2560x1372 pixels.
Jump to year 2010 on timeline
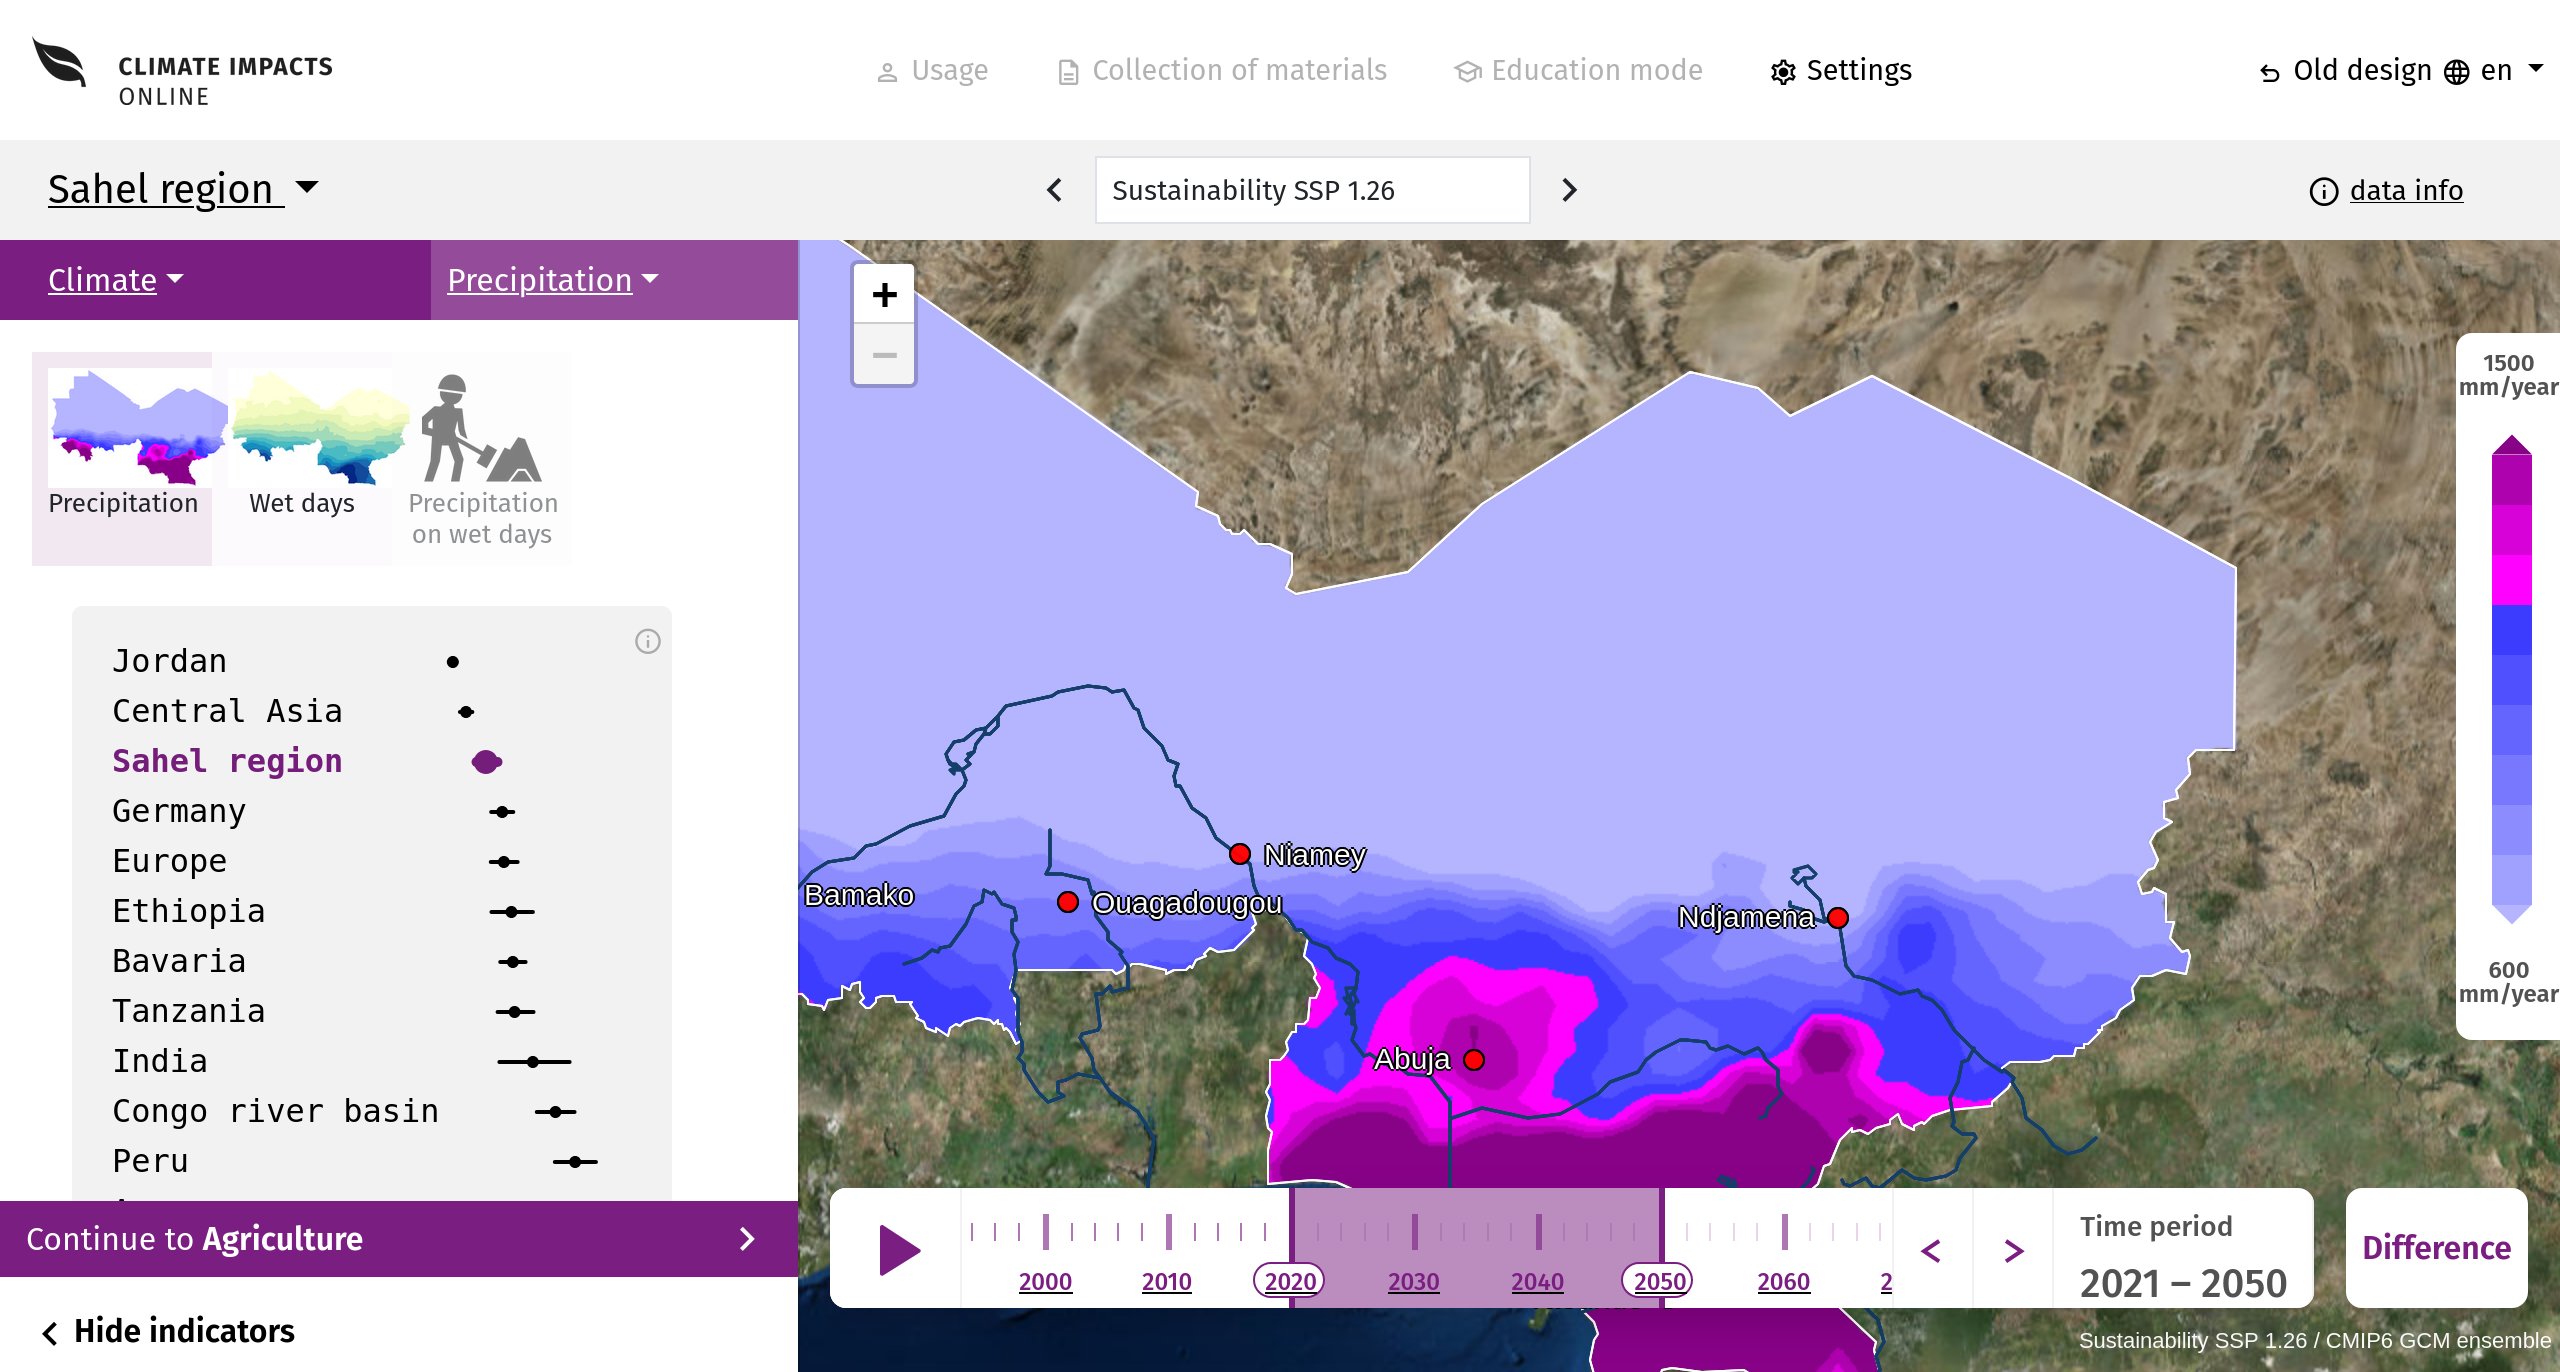[1167, 1281]
